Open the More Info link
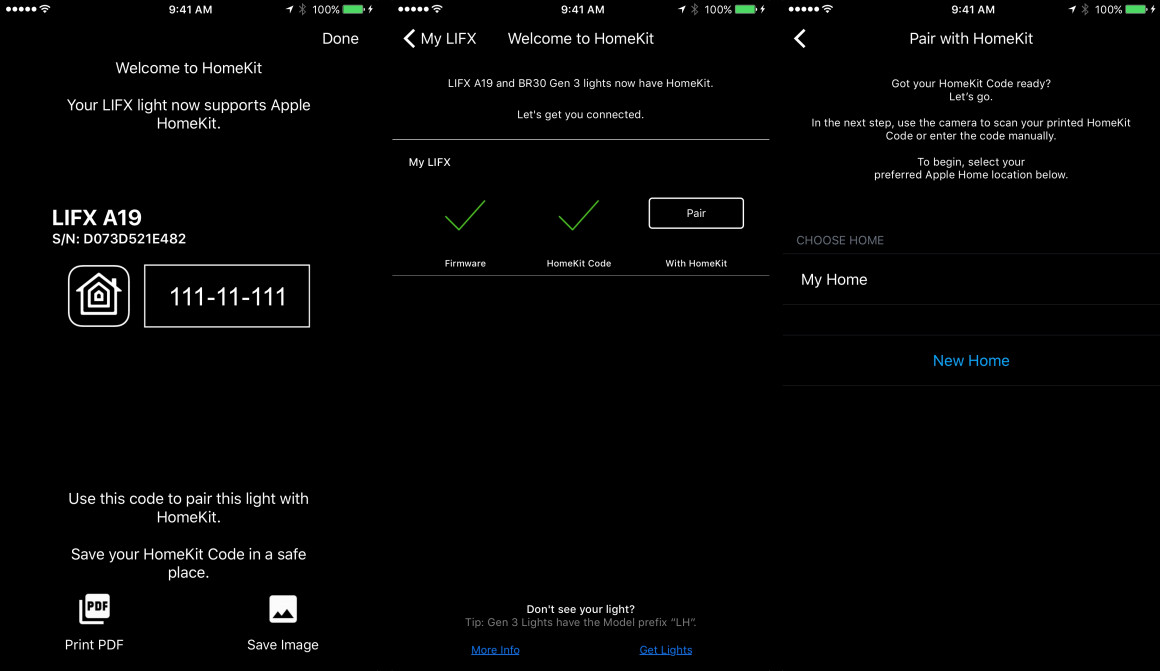This screenshot has width=1160, height=671. point(495,650)
